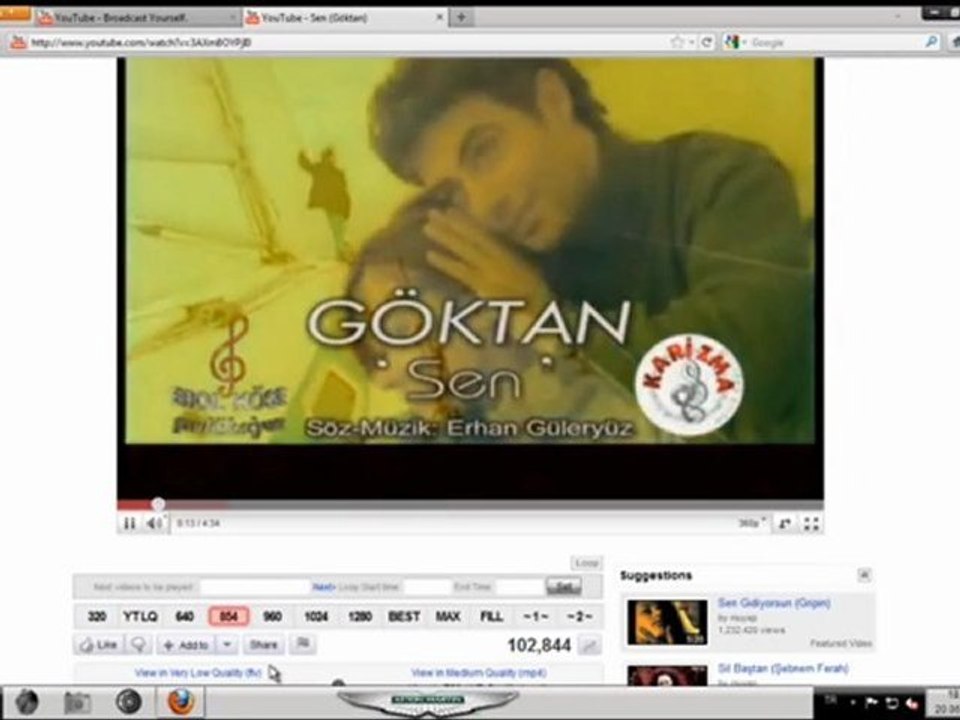The image size is (960, 720).
Task: Click the YouTube favicon in the address bar
Action: 18,42
